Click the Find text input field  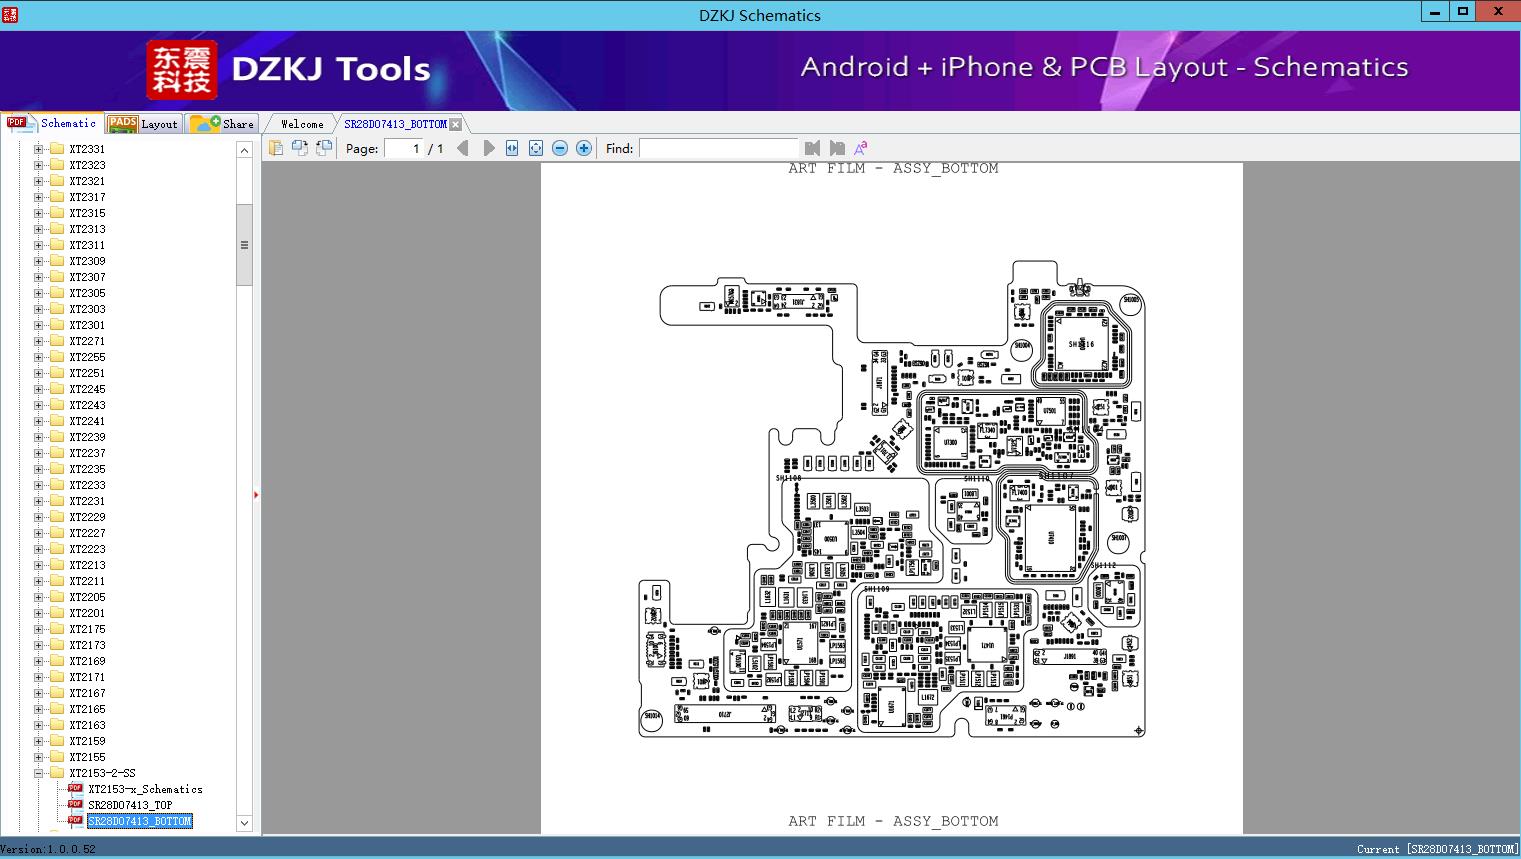point(718,148)
